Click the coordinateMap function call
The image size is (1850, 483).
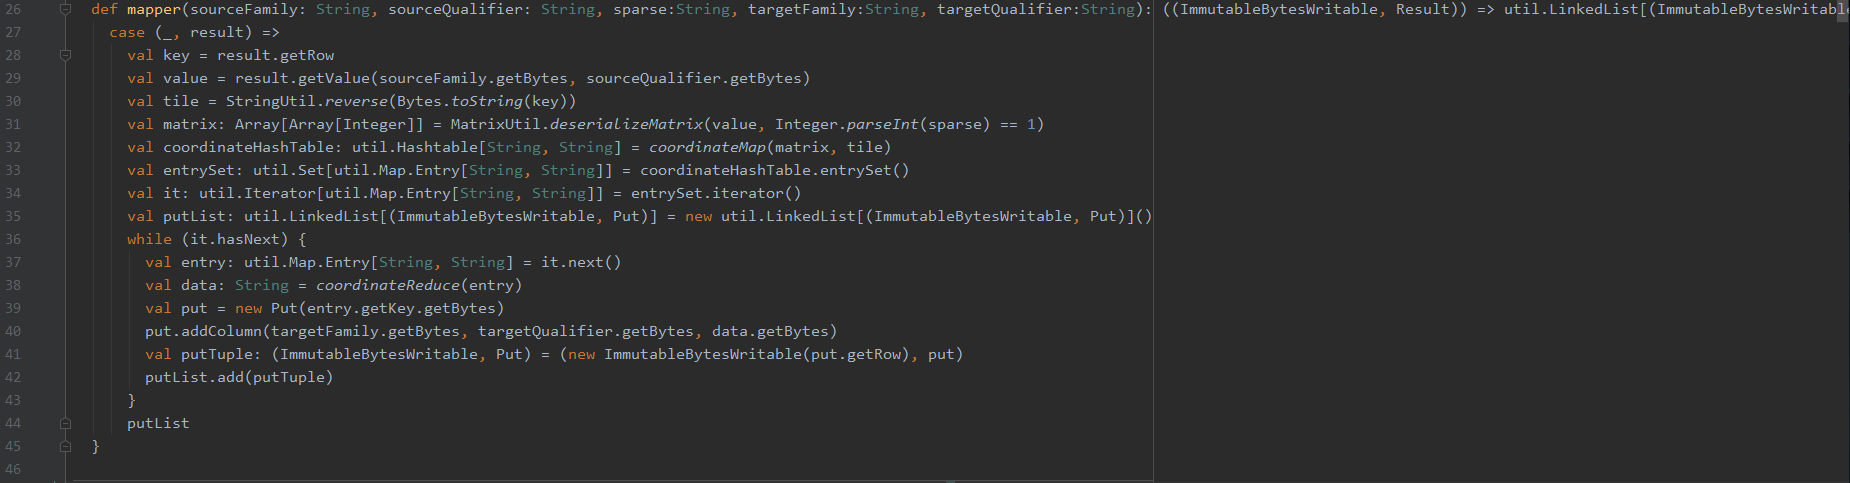click(707, 147)
